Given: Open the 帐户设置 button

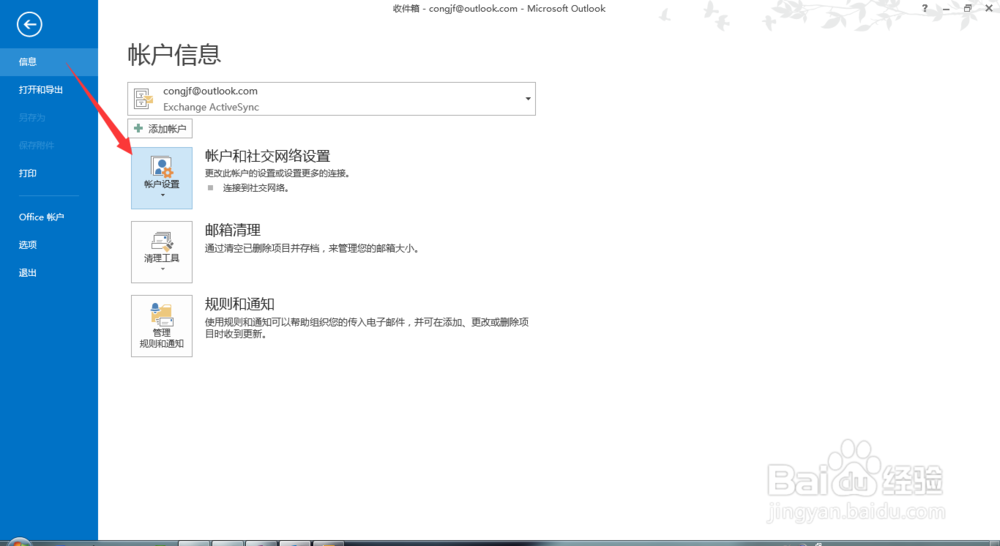Looking at the screenshot, I should [162, 178].
